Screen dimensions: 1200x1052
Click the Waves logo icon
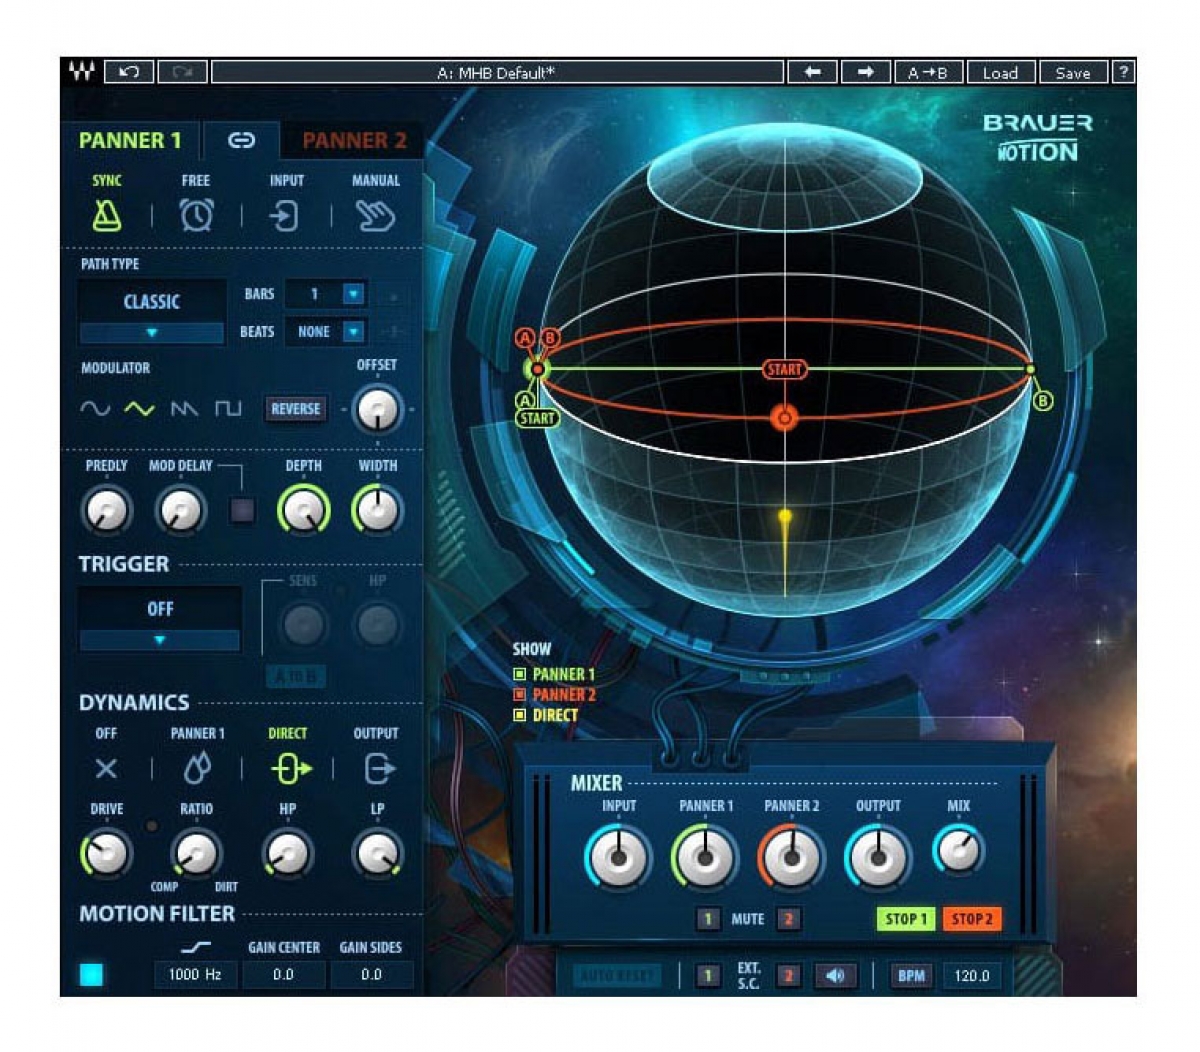(x=81, y=72)
